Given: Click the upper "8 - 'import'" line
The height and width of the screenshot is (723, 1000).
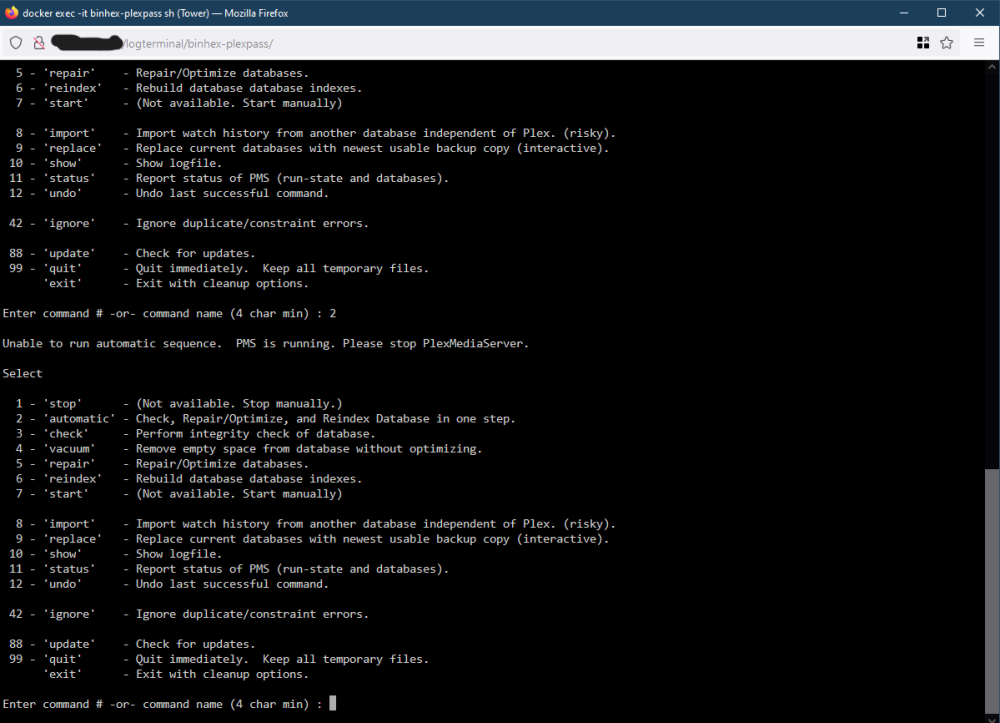Looking at the screenshot, I should [316, 133].
